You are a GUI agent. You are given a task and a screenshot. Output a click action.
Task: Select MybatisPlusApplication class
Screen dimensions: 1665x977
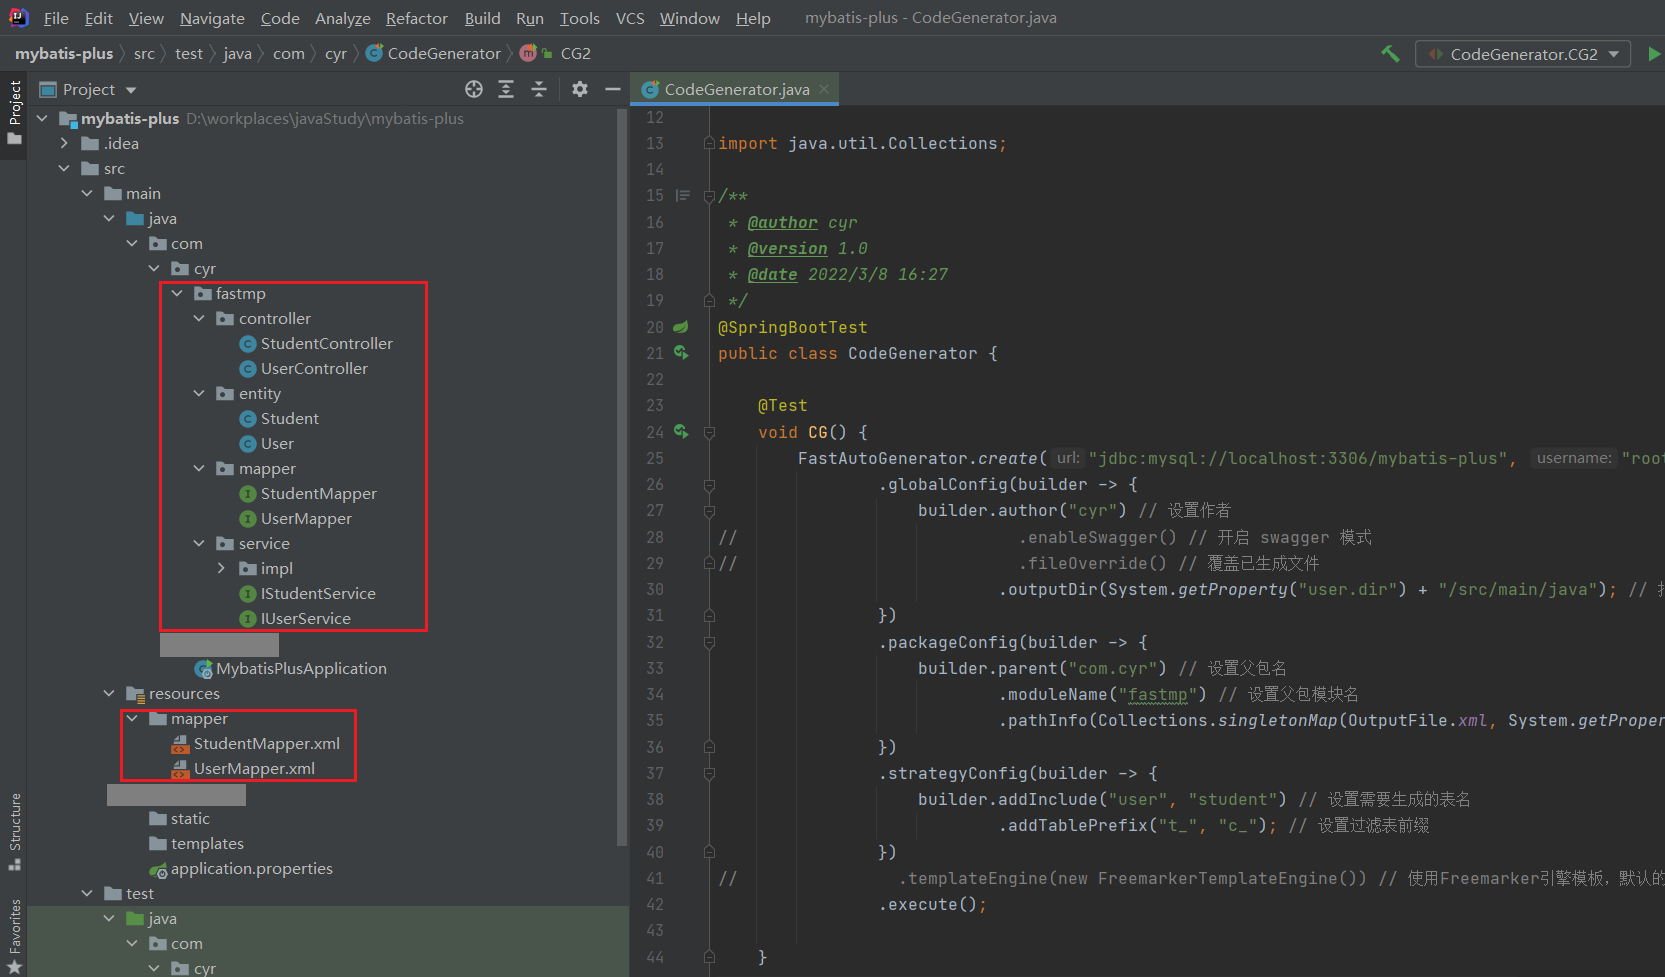pos(301,668)
